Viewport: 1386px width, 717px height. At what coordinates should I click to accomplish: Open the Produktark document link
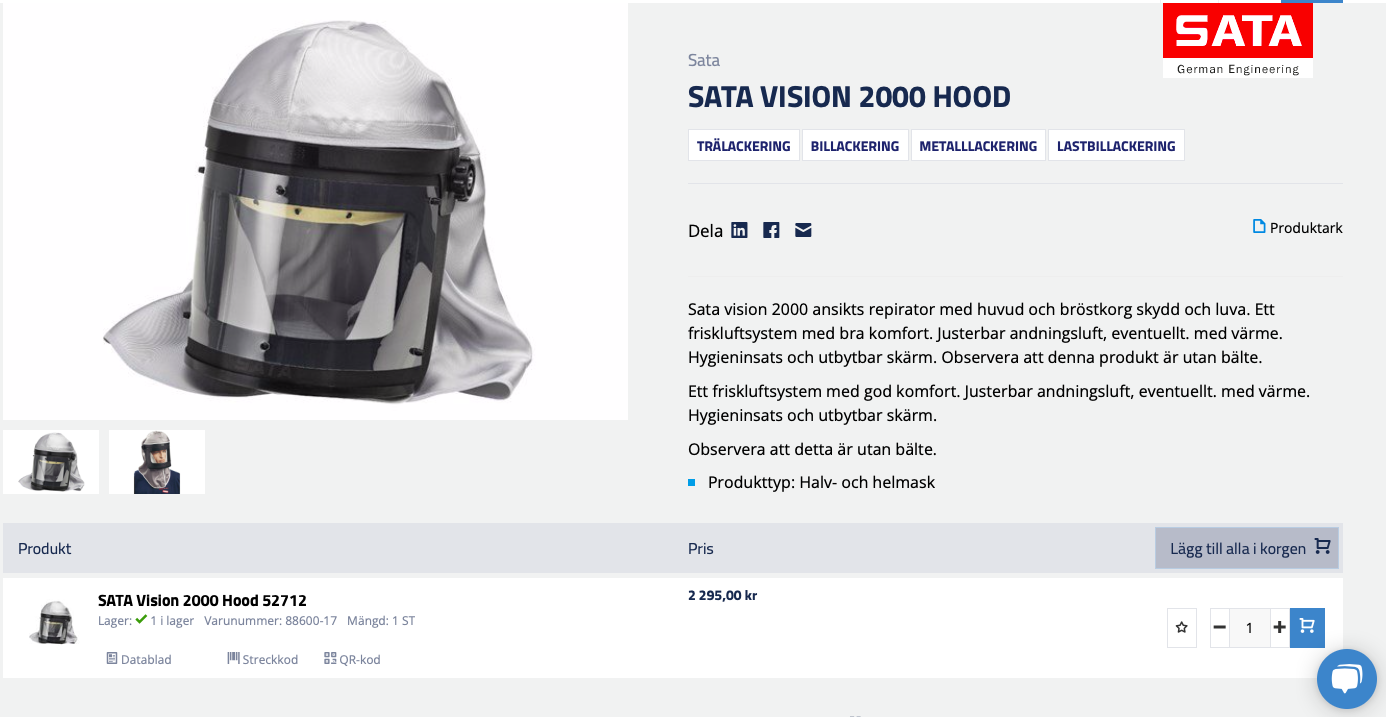tap(1297, 228)
